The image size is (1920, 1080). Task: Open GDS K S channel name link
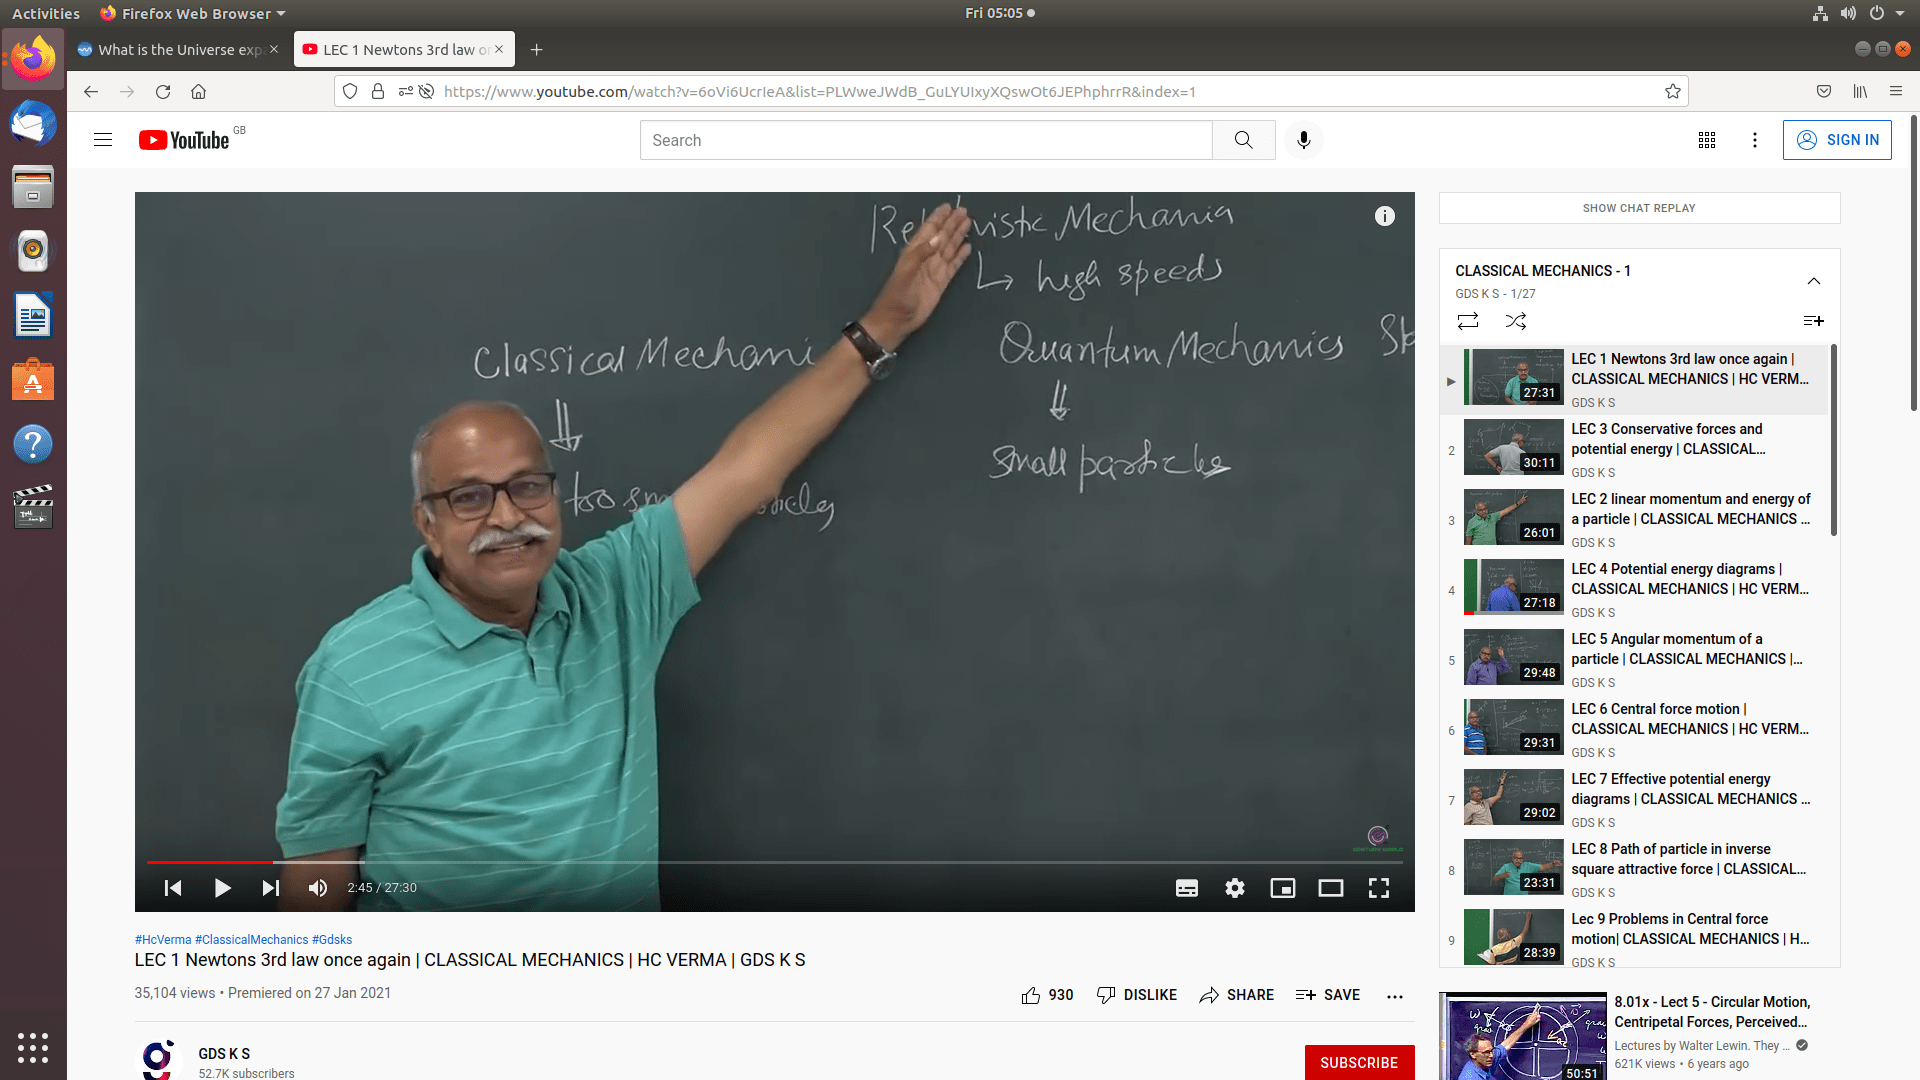[224, 1054]
